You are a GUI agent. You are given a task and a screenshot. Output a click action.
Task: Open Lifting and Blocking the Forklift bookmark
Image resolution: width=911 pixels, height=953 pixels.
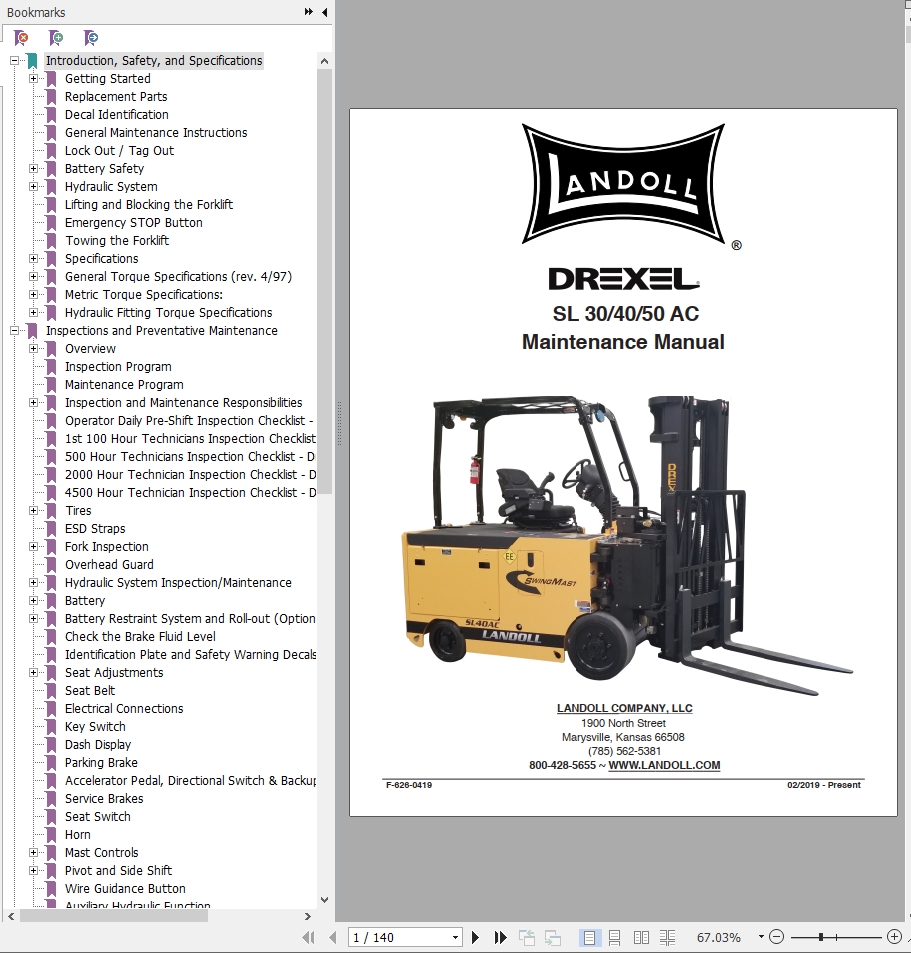coord(149,204)
